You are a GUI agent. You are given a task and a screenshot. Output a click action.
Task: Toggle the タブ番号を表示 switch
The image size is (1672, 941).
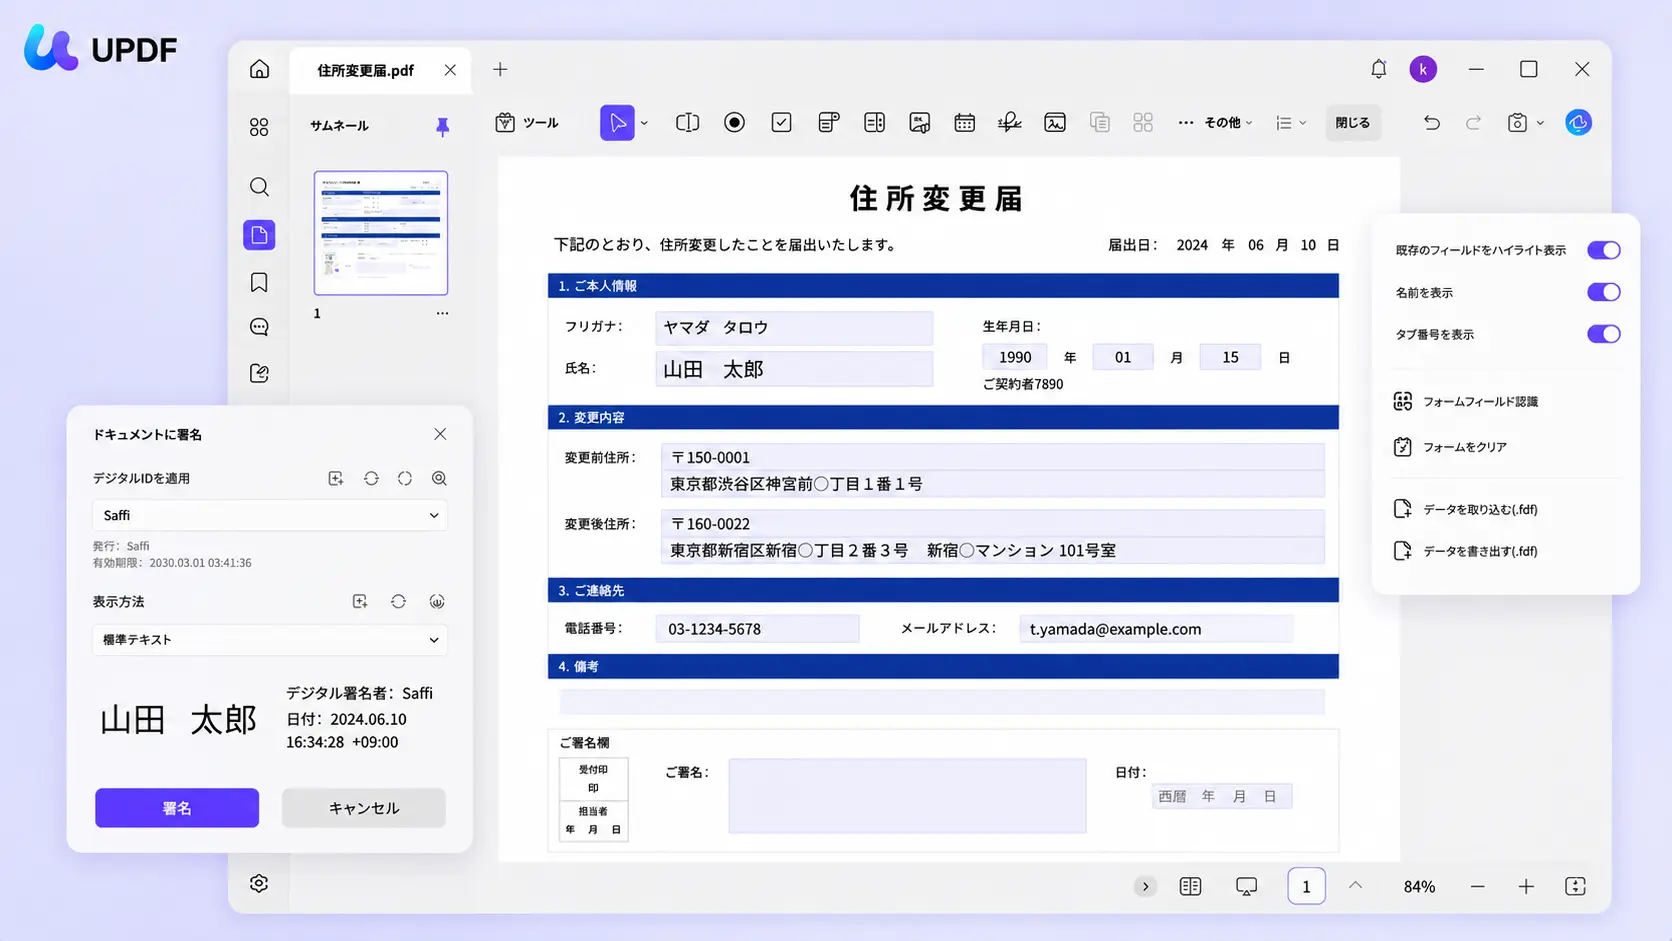[x=1603, y=334]
